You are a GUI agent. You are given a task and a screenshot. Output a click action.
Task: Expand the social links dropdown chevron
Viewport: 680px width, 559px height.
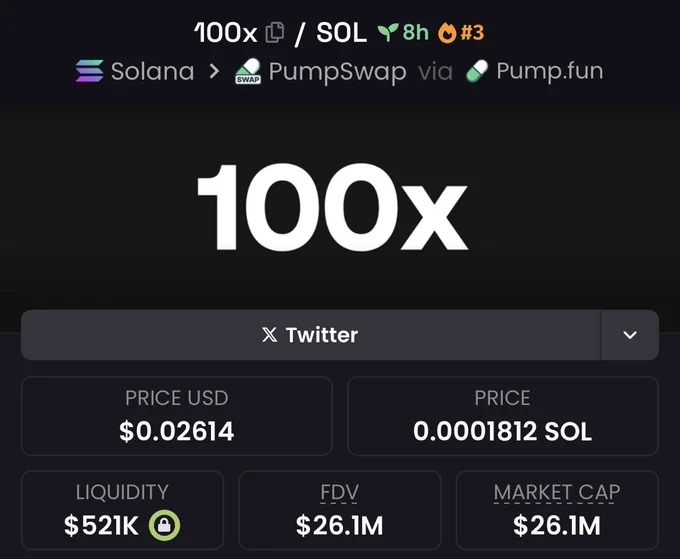630,335
